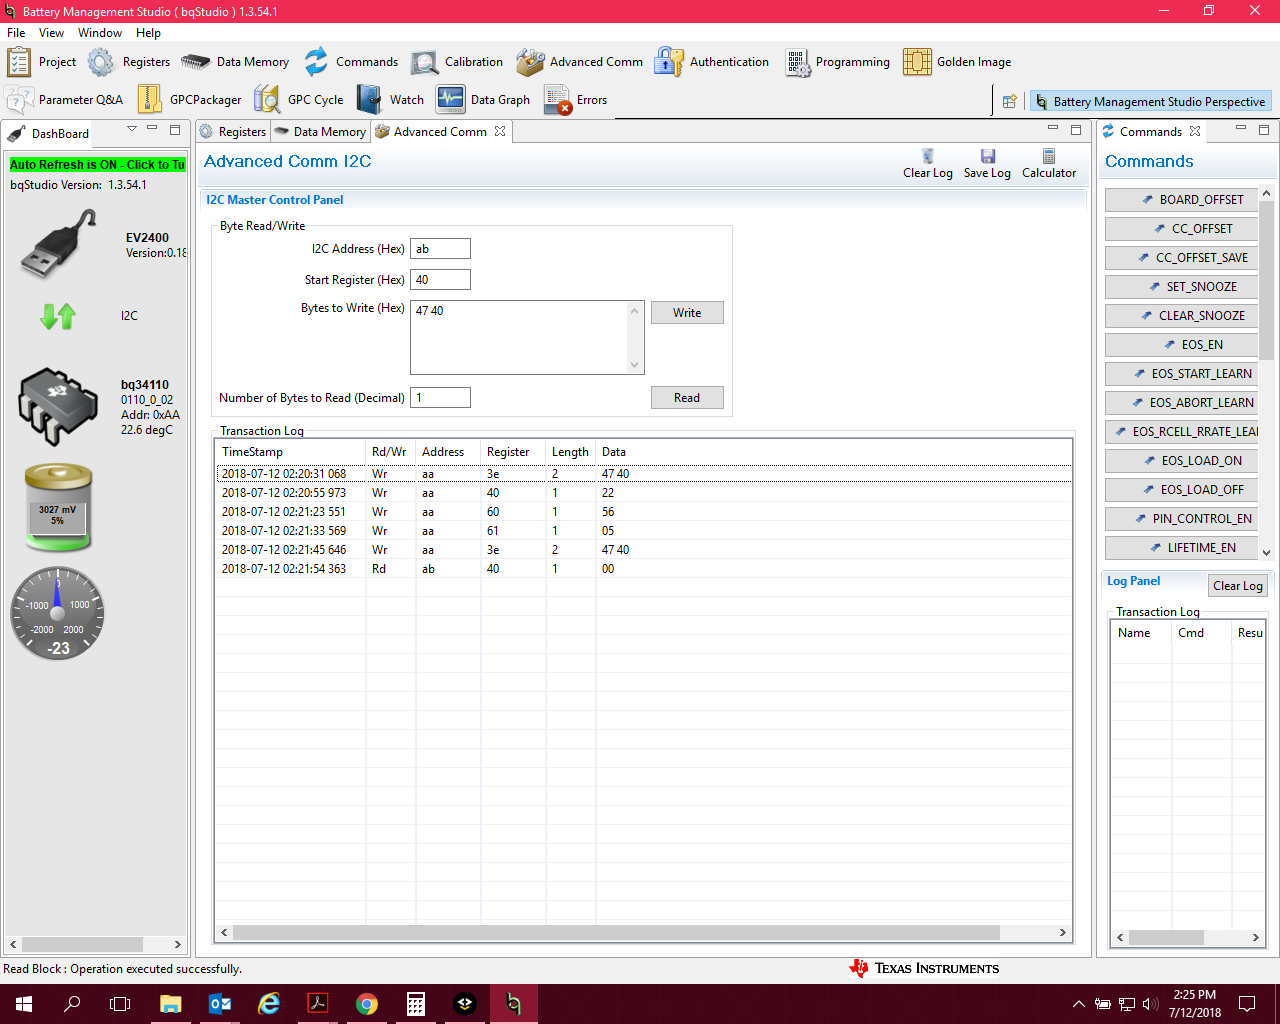Open Outlook from the taskbar
Image resolution: width=1280 pixels, height=1024 pixels.
(x=220, y=1004)
